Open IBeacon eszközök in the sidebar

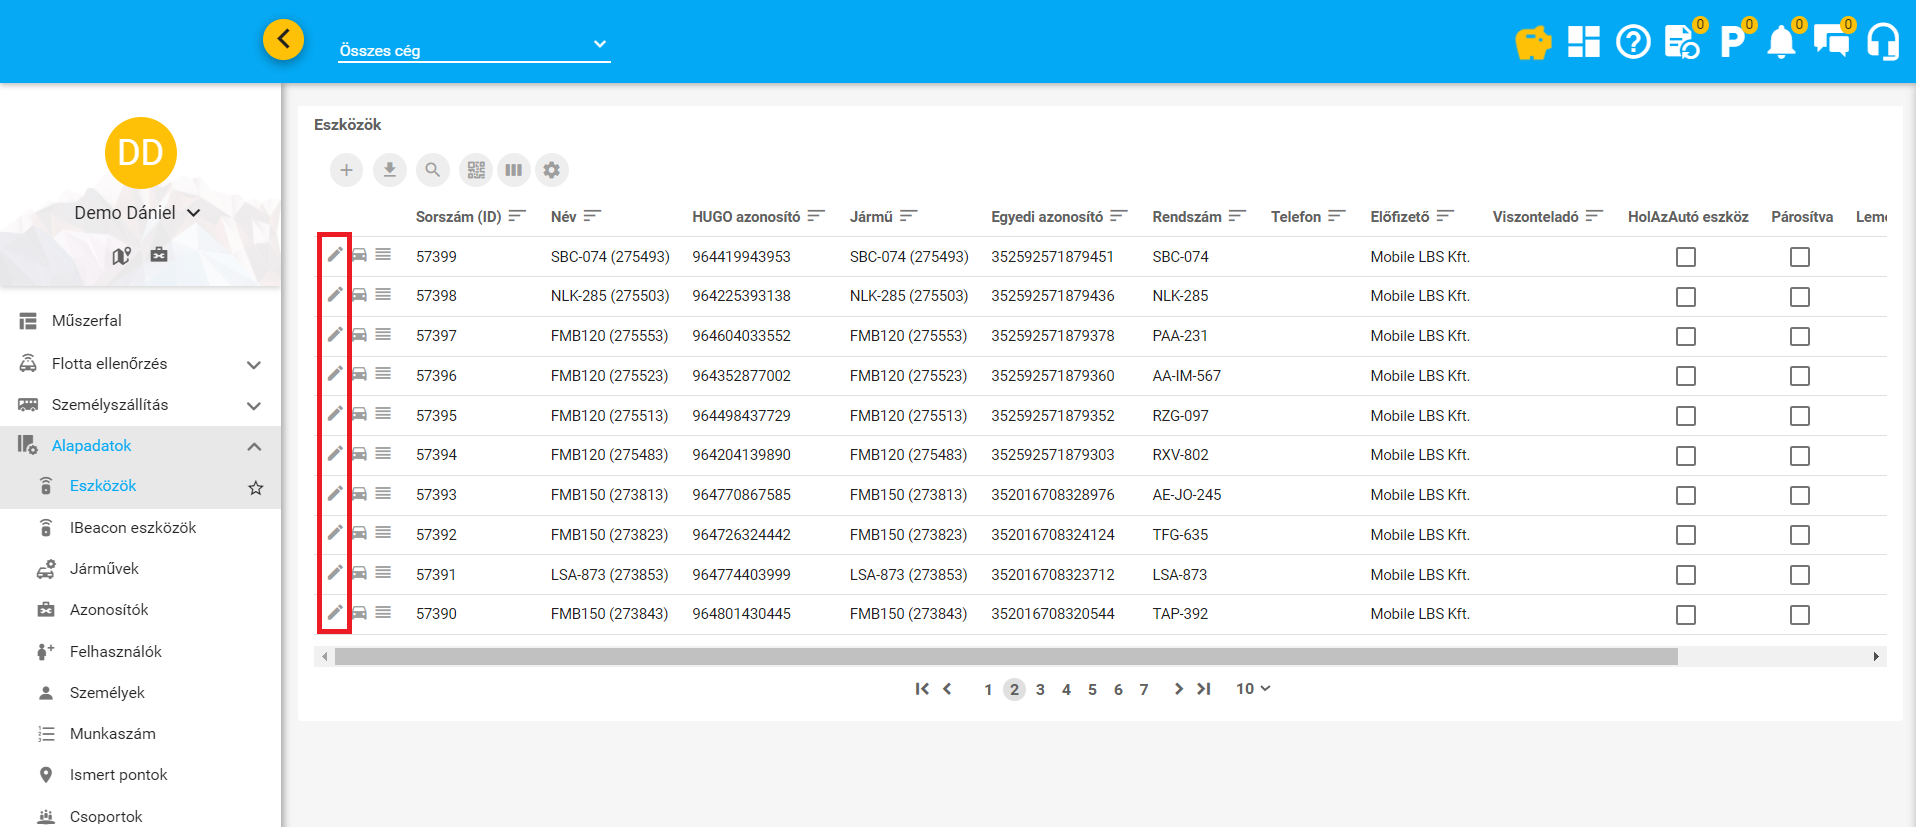133,528
